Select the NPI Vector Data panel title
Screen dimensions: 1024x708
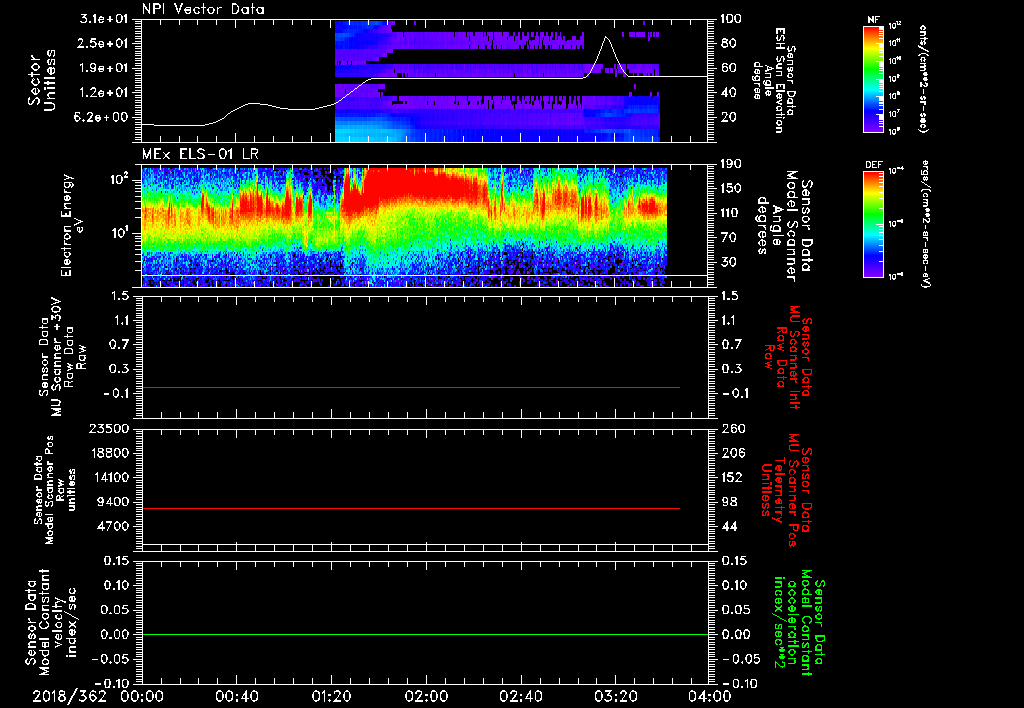click(x=205, y=9)
